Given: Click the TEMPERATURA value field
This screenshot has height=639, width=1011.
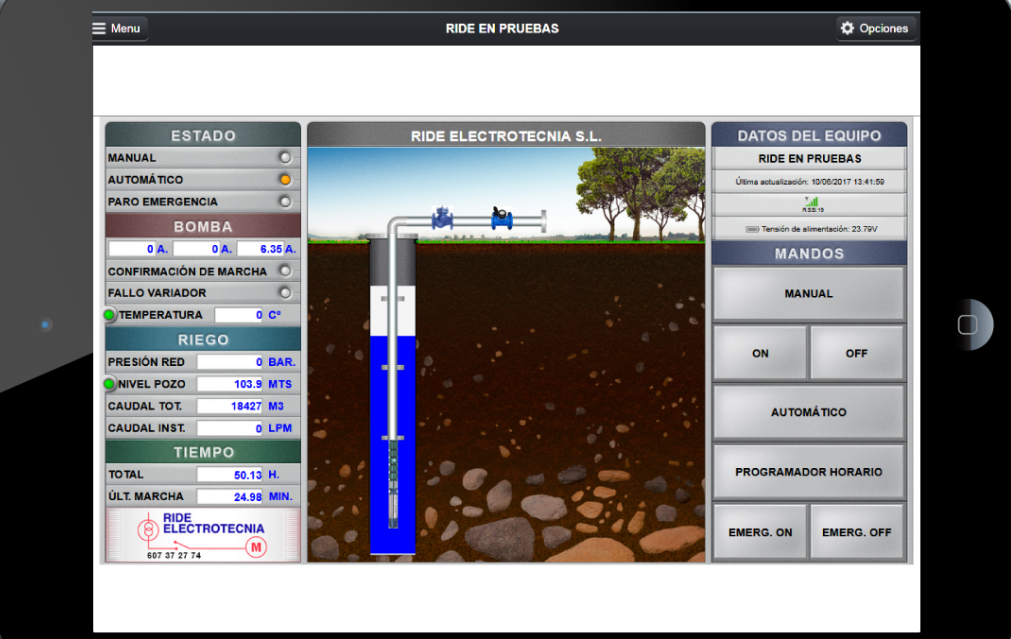Looking at the screenshot, I should (239, 315).
